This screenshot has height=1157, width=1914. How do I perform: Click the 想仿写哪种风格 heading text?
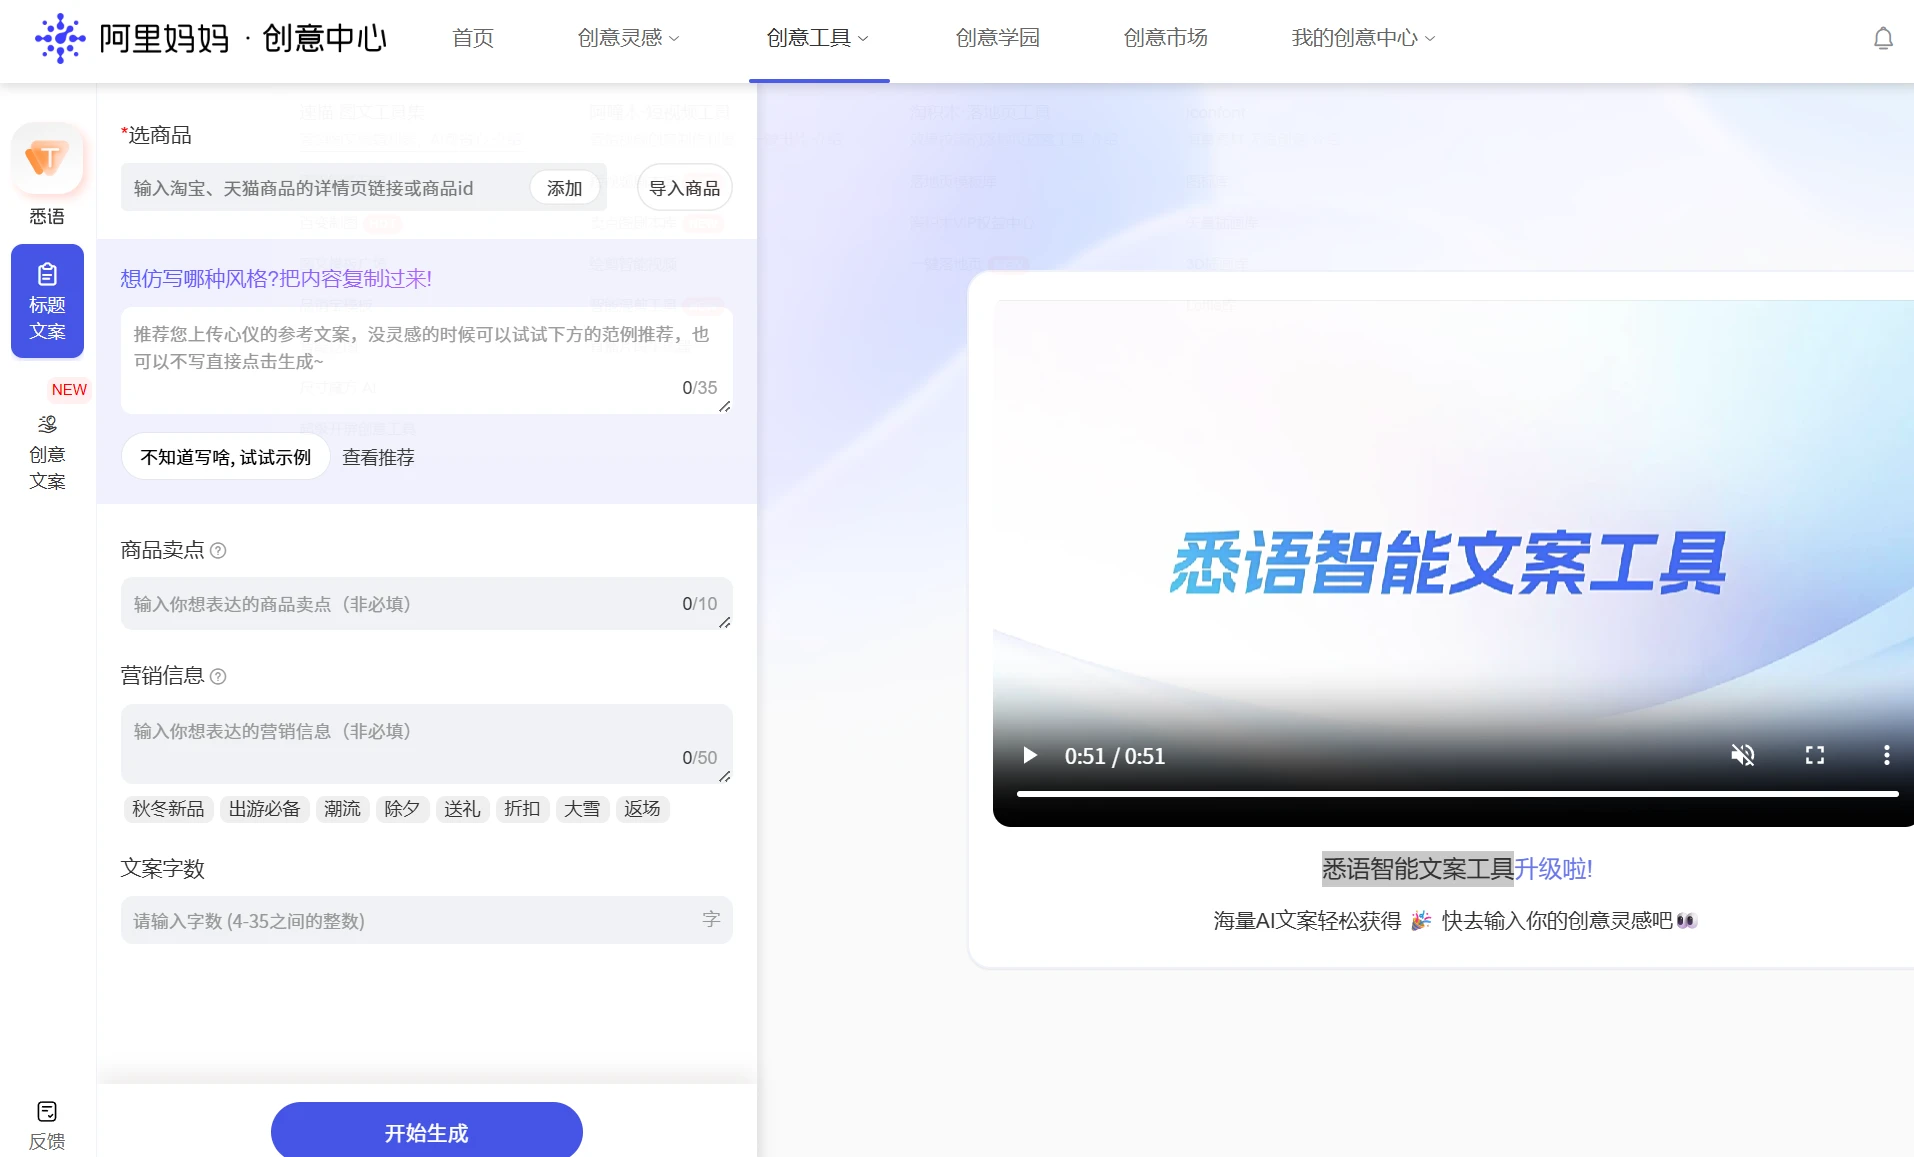pyautogui.click(x=276, y=278)
